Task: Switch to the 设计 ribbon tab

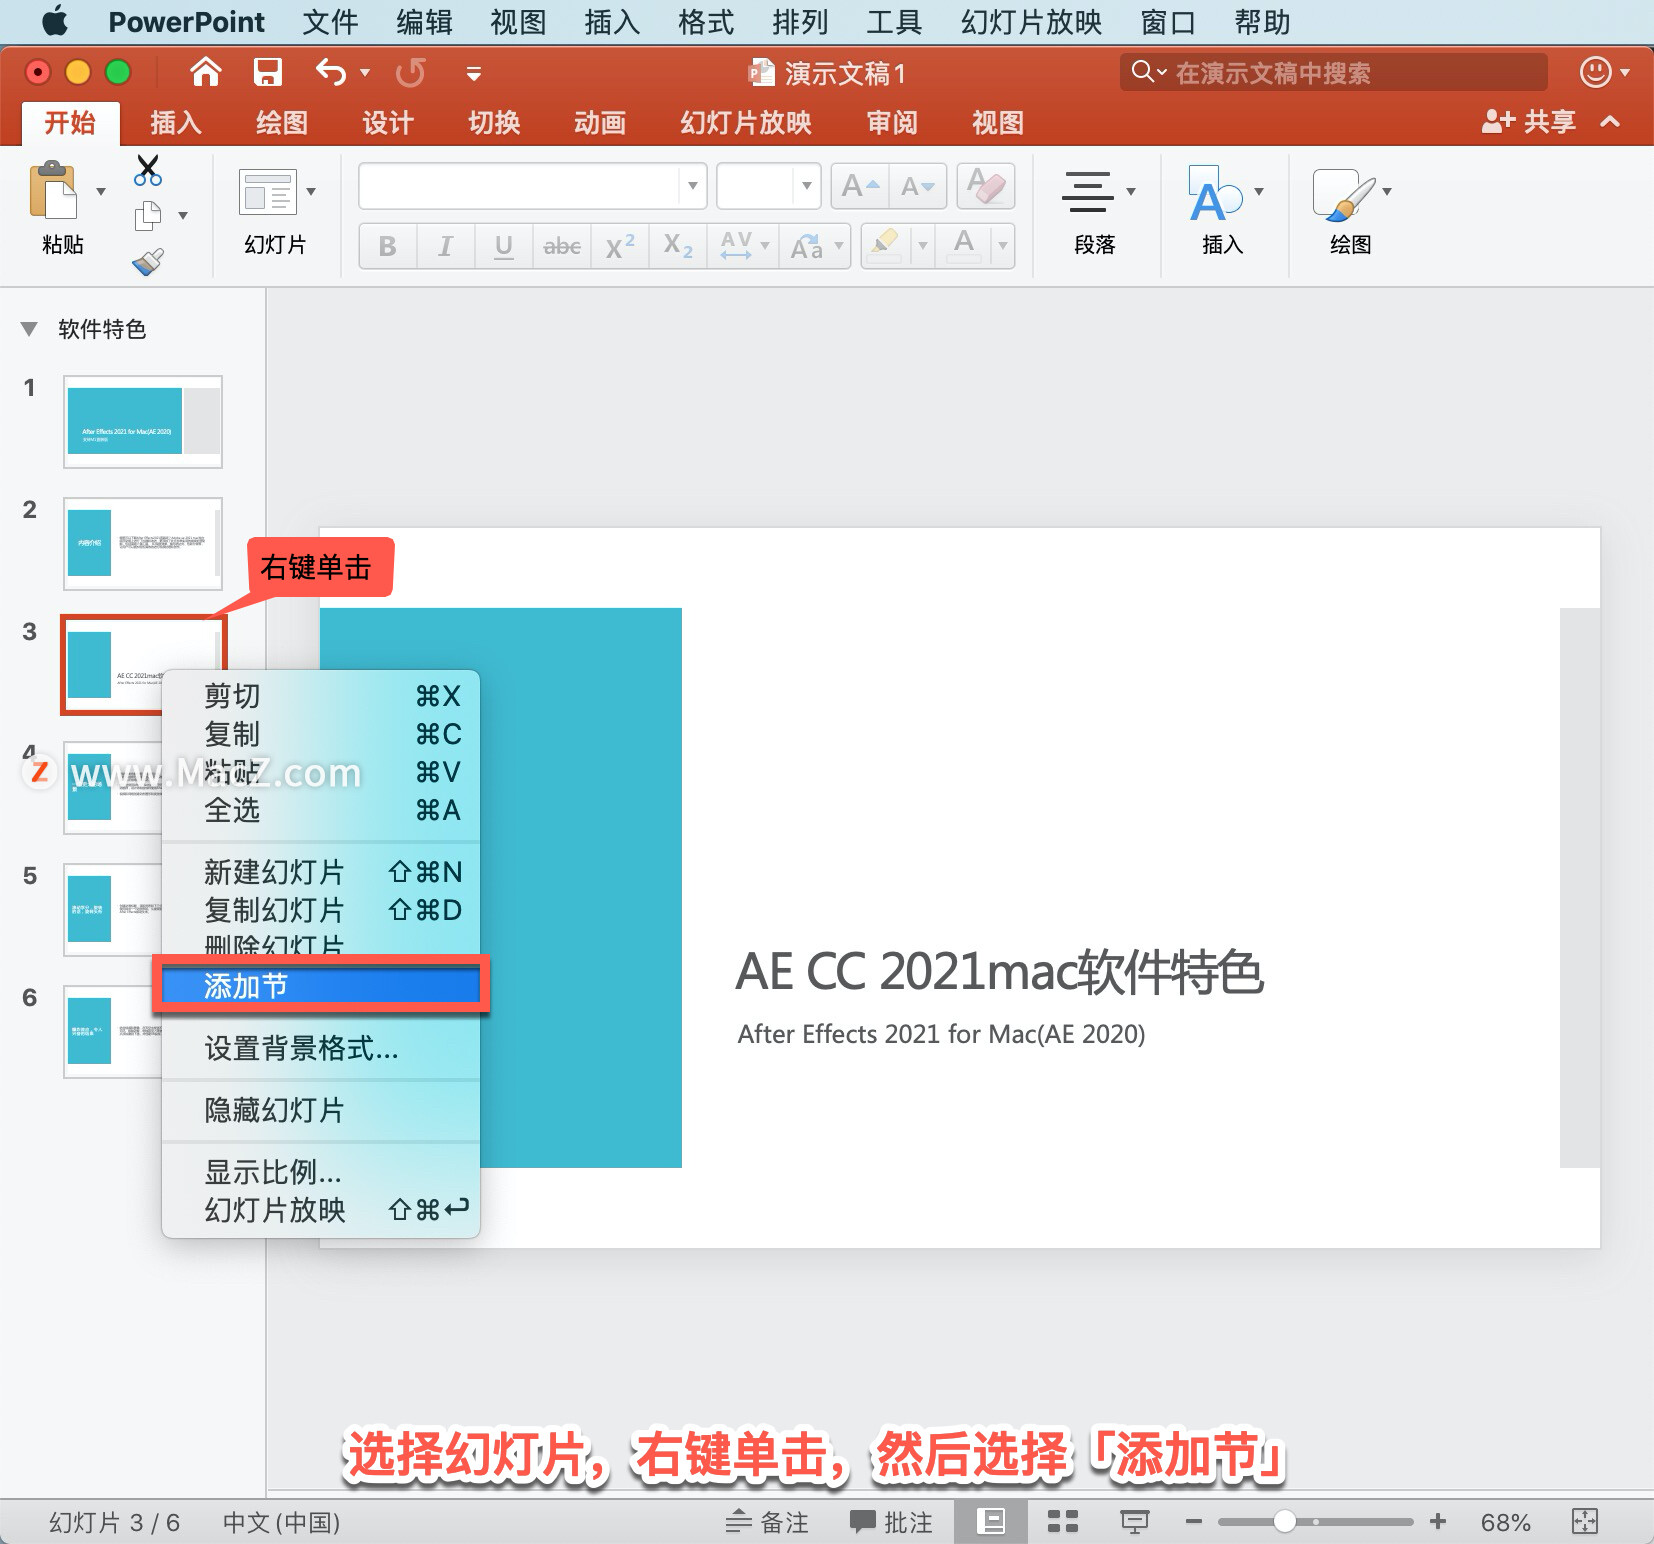Action: [387, 123]
